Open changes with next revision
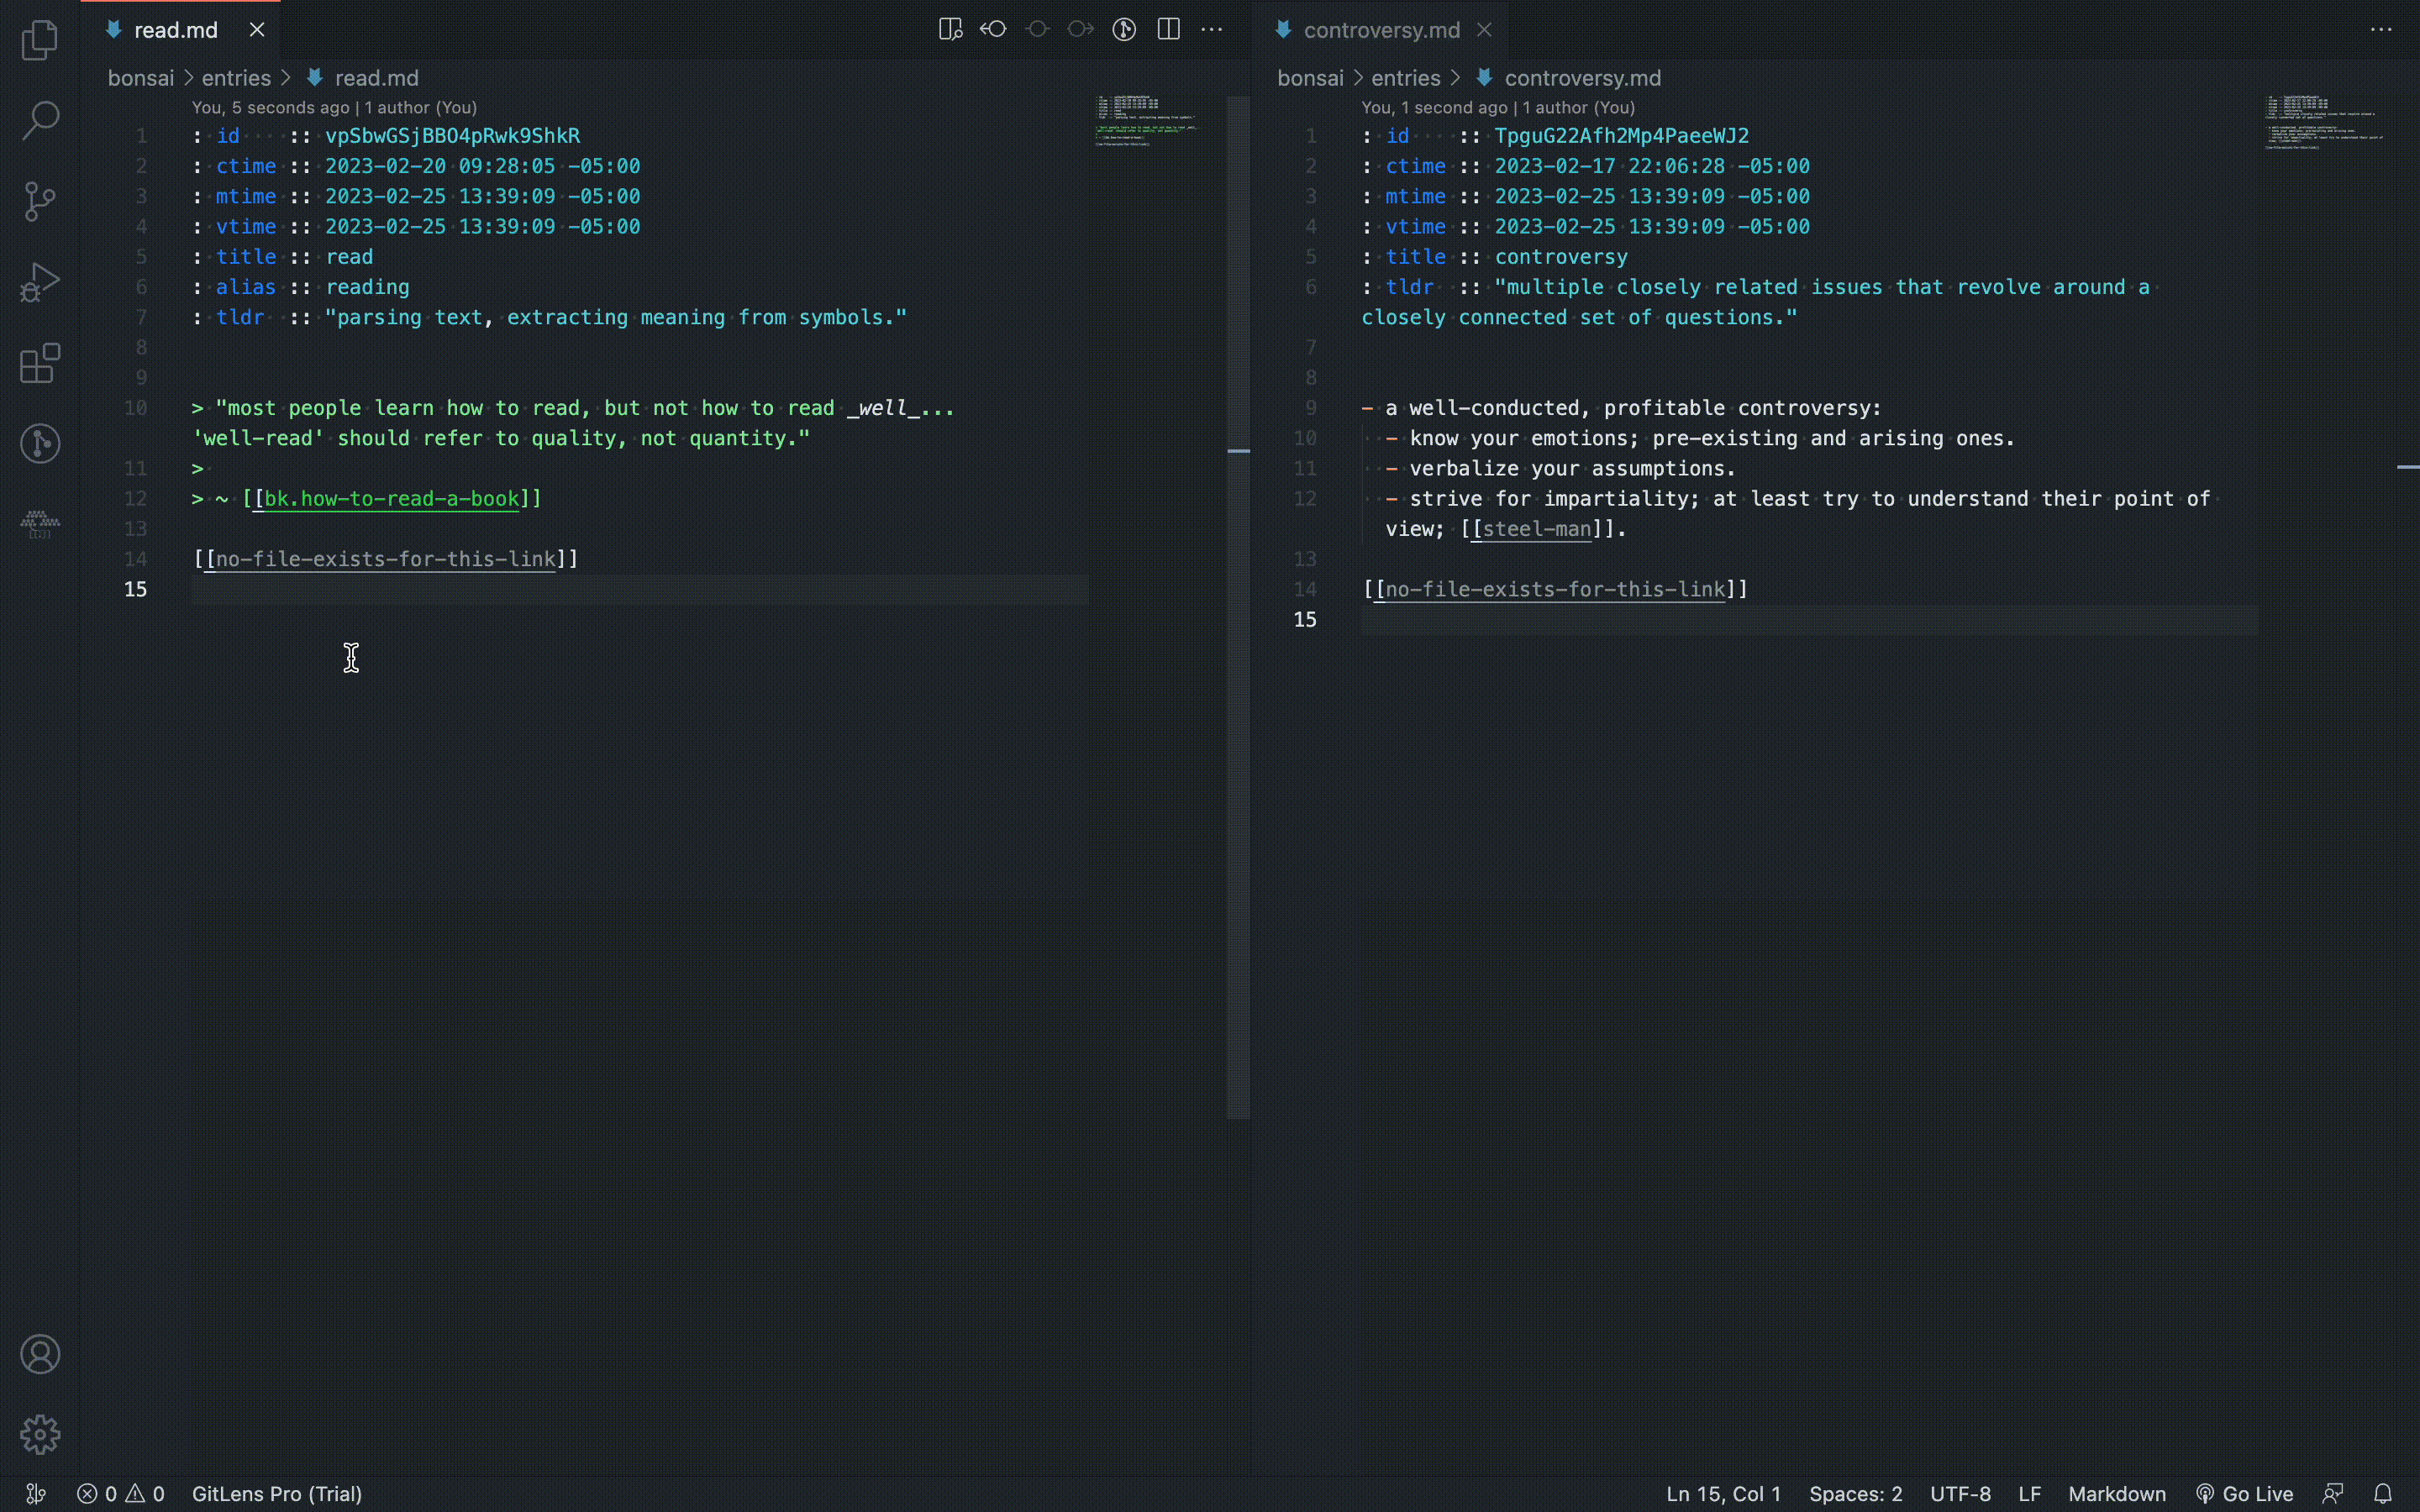 coord(1080,29)
